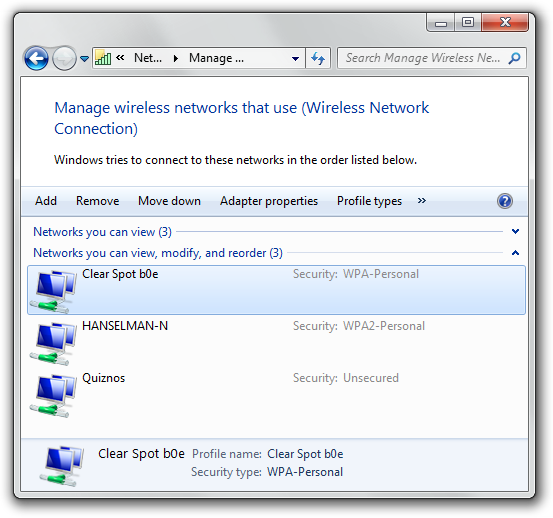Select the HANSELMAN-N network computer icon
Screen dimensions: 553x518
tap(53, 343)
